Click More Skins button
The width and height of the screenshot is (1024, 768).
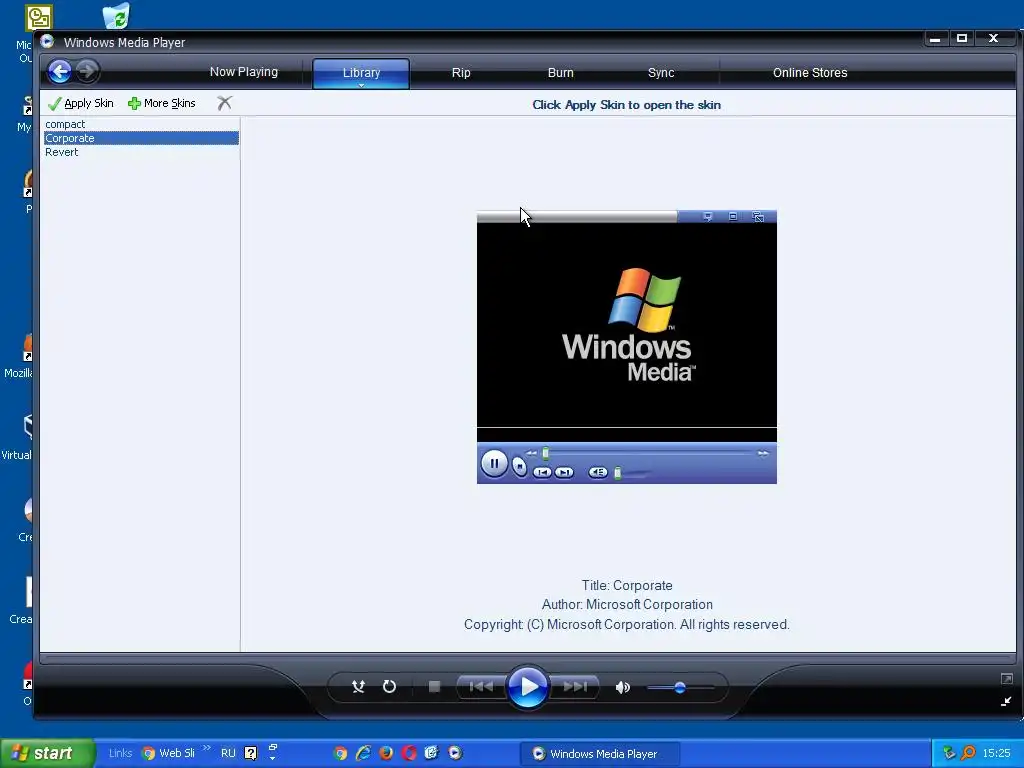[162, 103]
